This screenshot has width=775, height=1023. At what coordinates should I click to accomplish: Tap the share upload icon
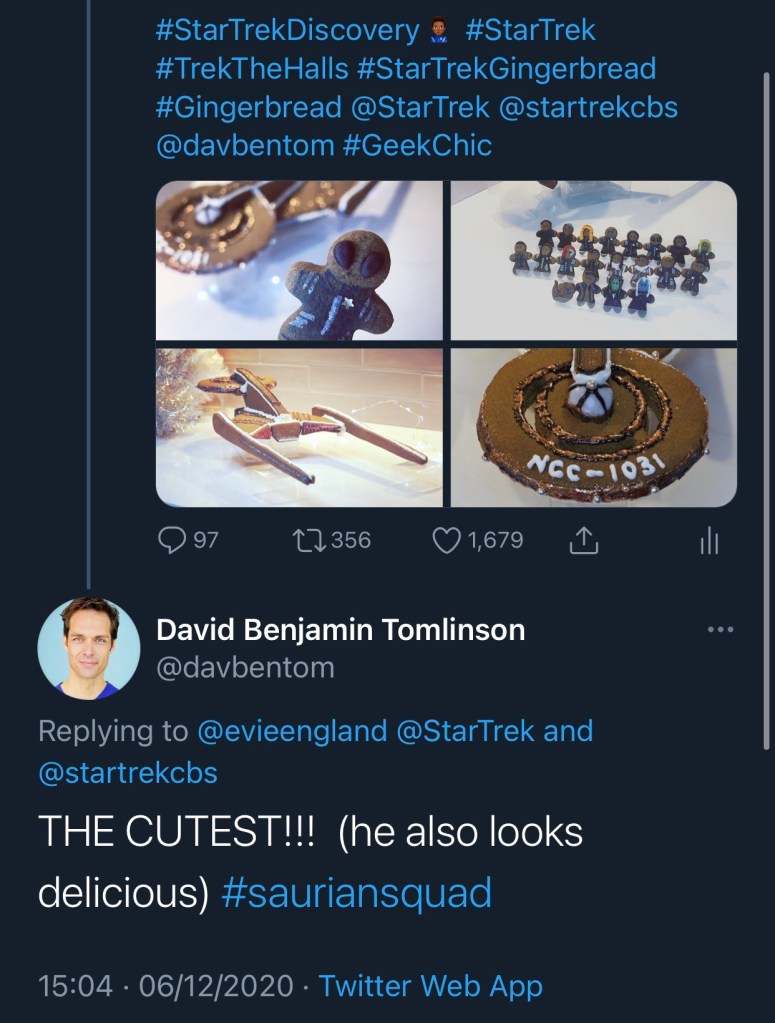click(x=582, y=541)
